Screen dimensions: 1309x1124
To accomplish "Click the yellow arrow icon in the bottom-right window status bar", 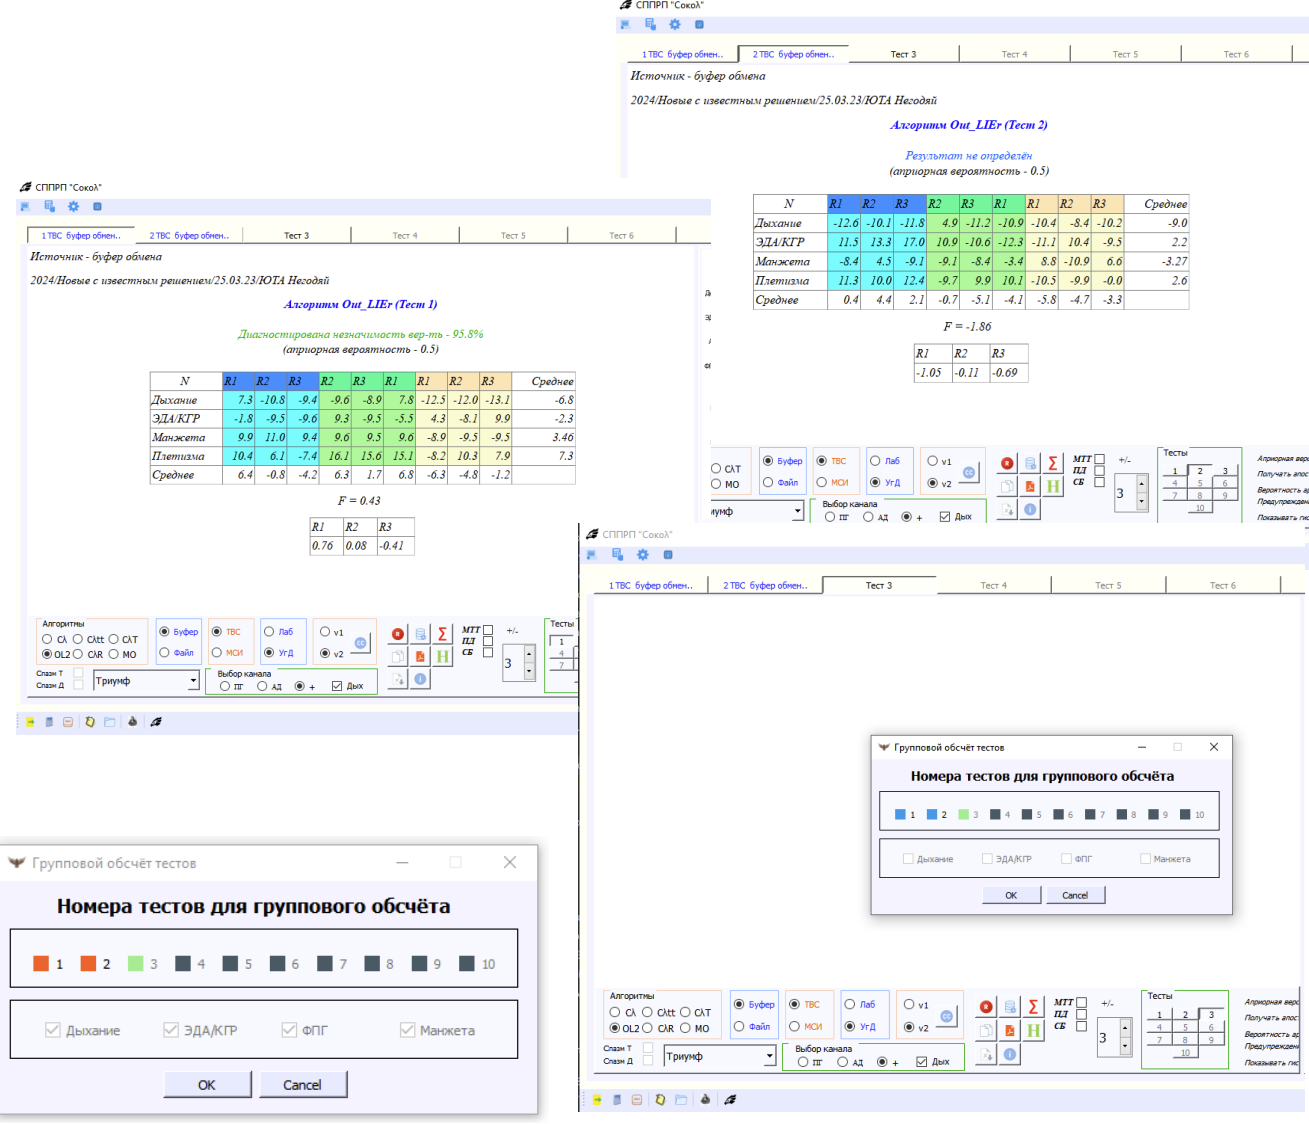I will [597, 1099].
